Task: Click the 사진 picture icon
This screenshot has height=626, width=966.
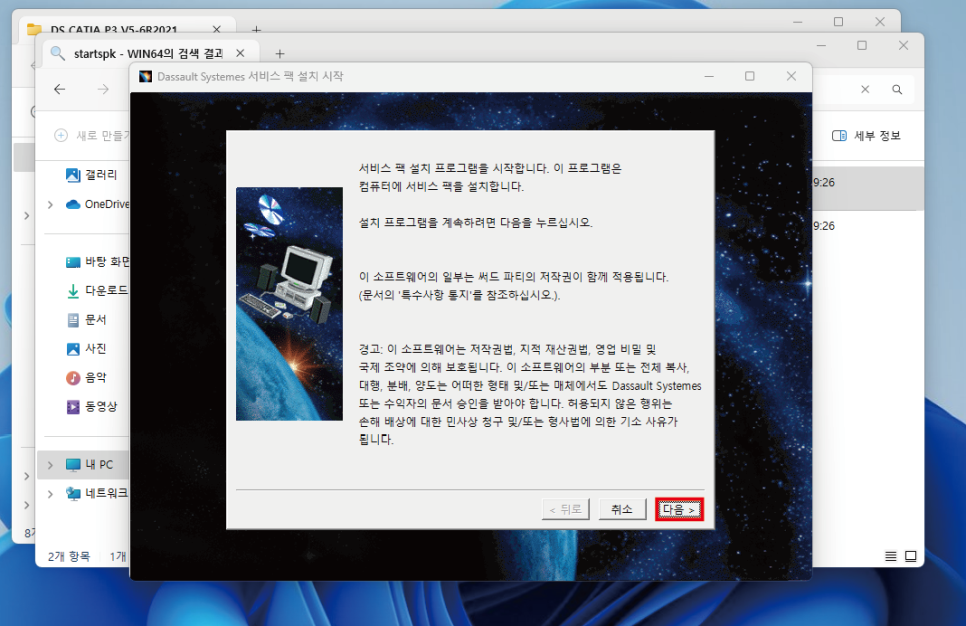Action: [73, 349]
